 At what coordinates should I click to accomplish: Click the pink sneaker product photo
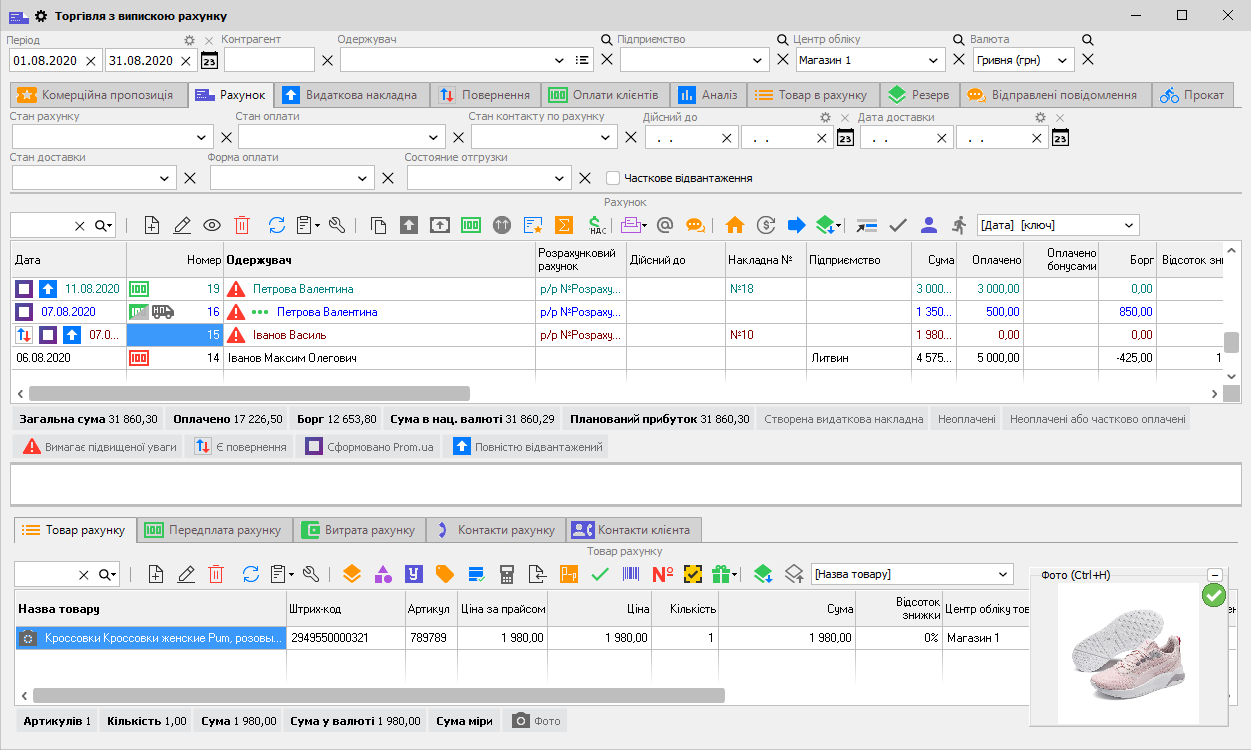point(1128,654)
